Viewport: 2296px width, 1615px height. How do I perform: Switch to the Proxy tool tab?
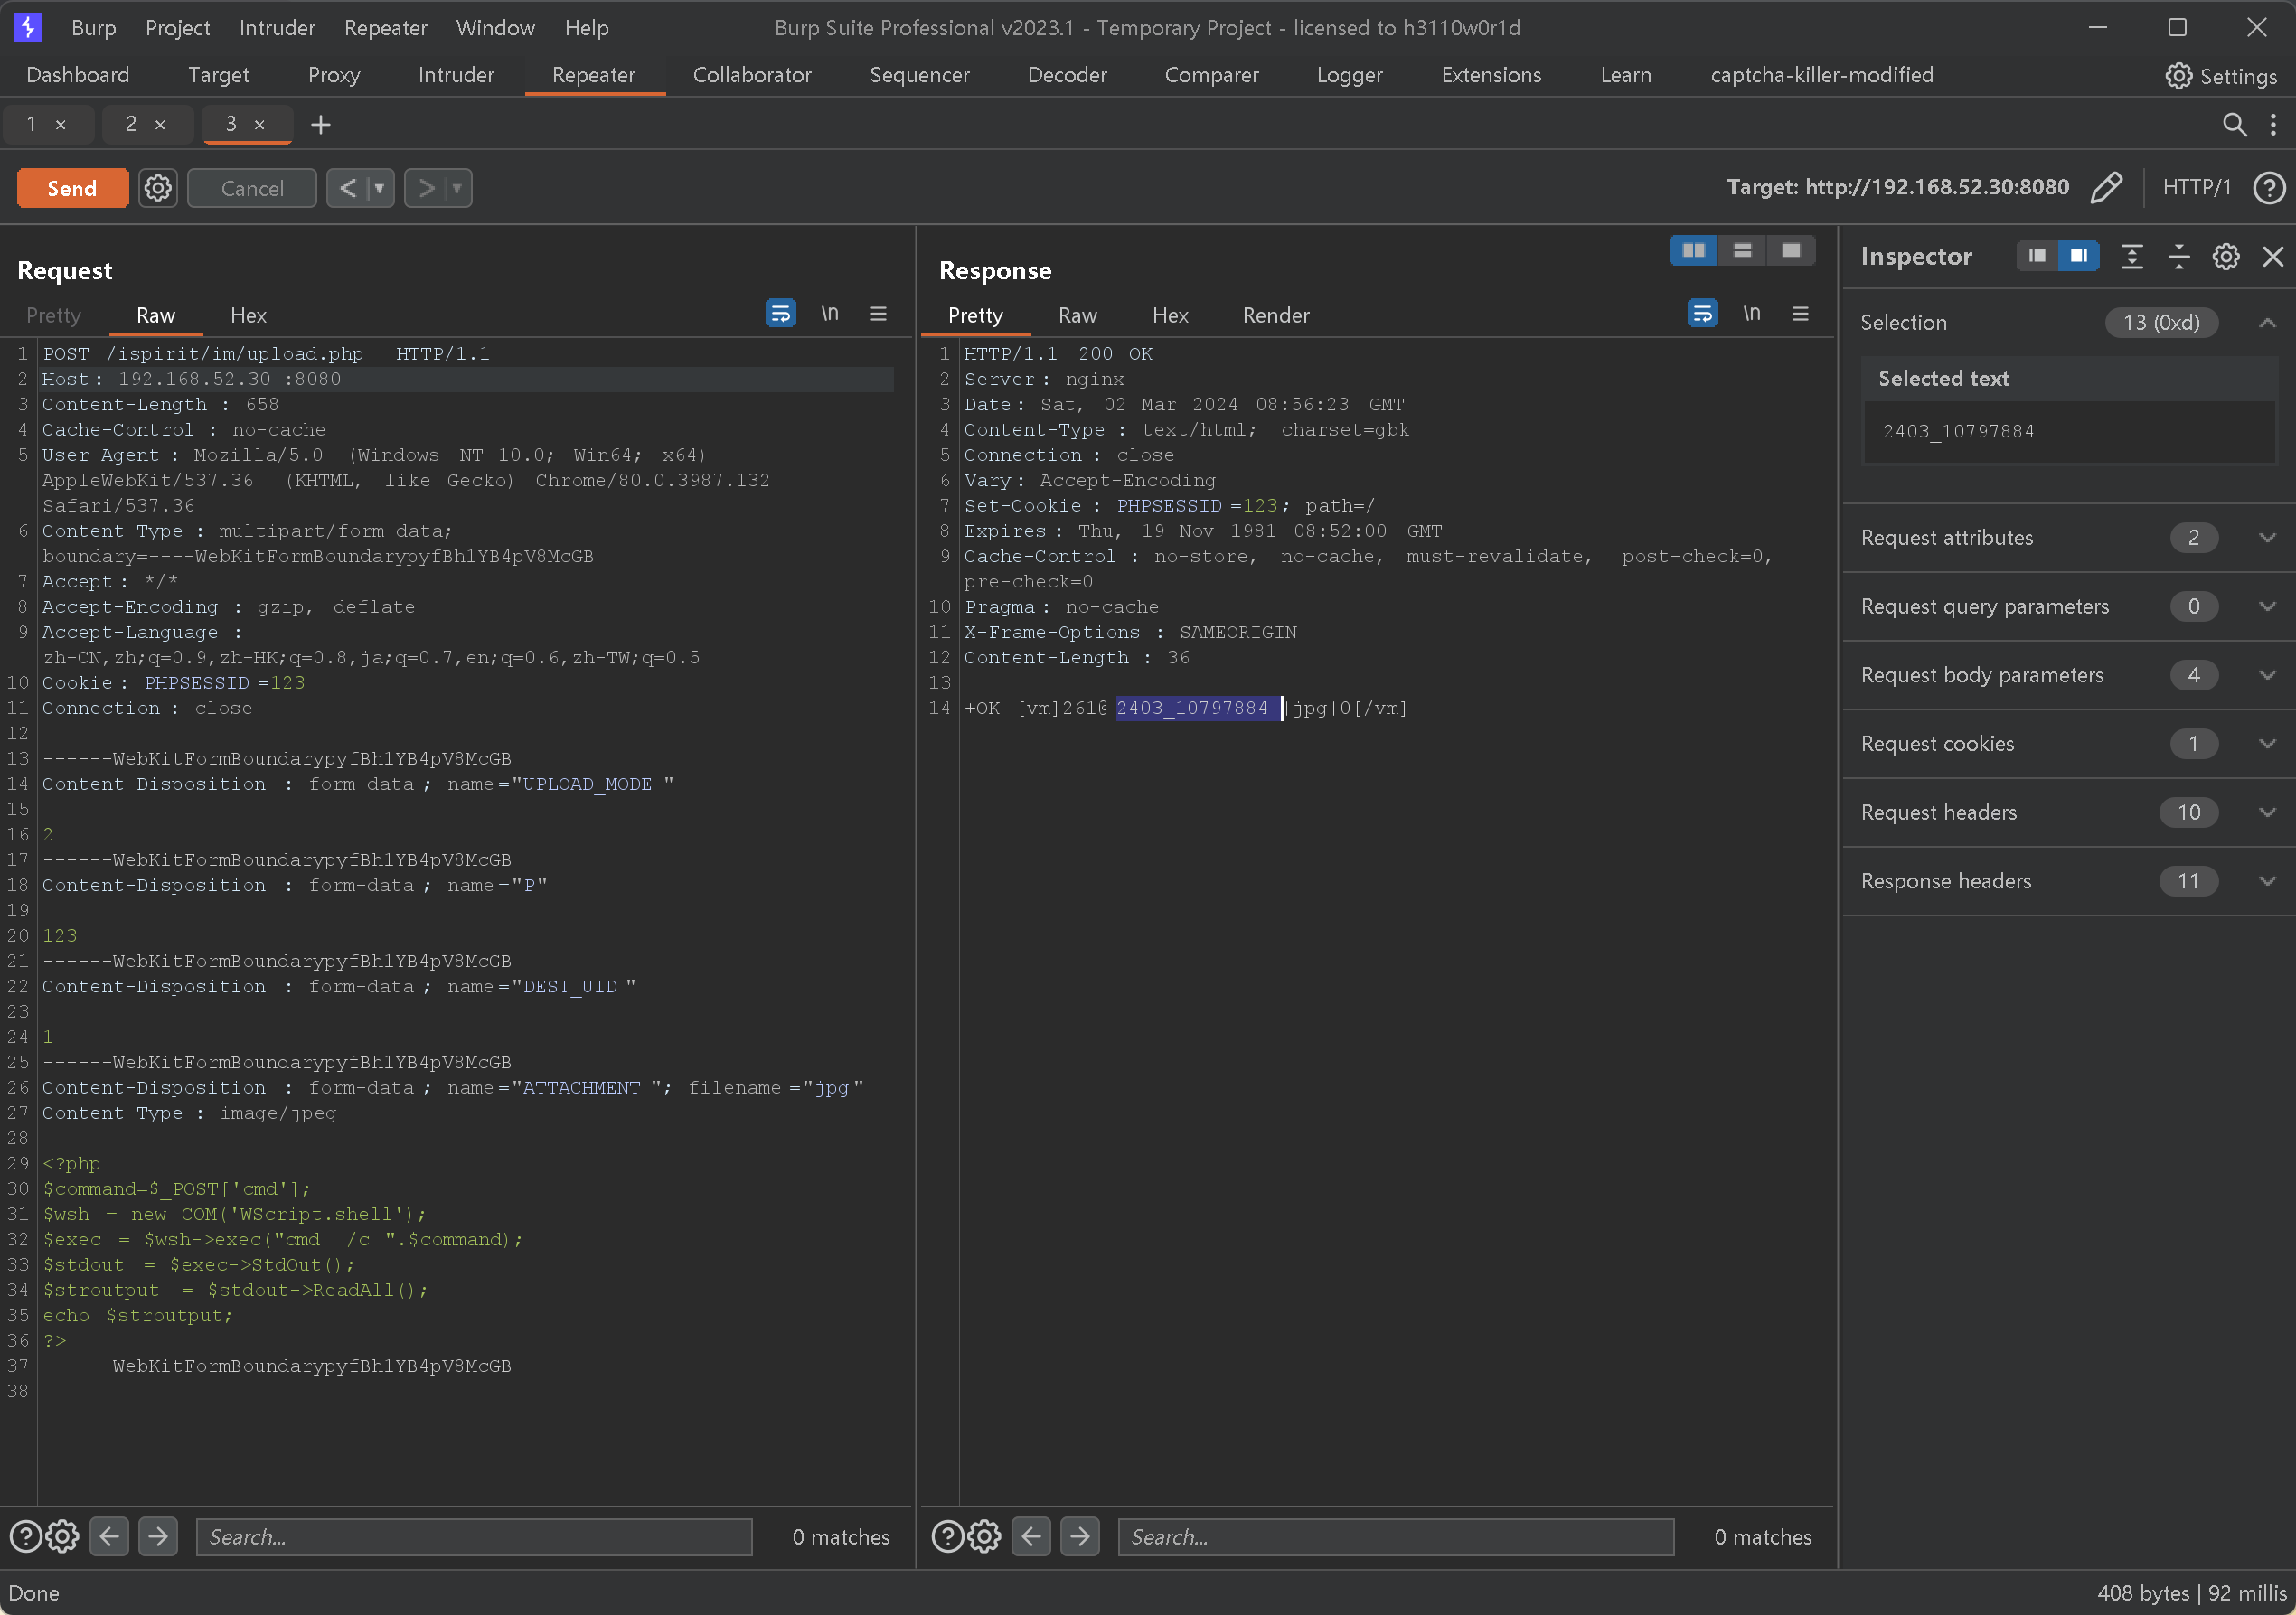coord(334,75)
